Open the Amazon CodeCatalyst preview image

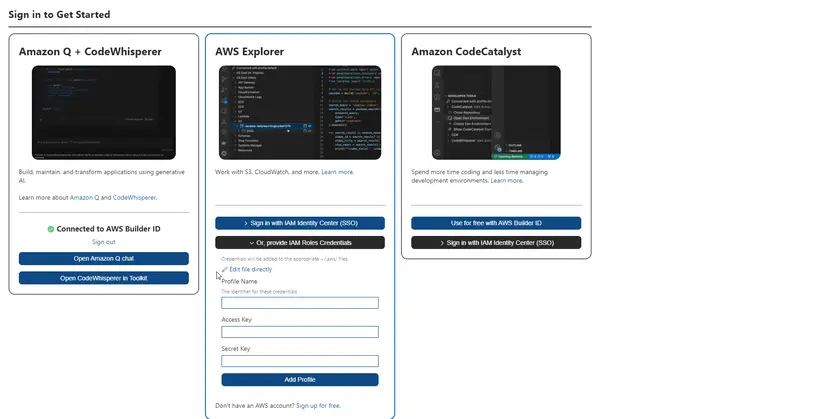tap(496, 113)
